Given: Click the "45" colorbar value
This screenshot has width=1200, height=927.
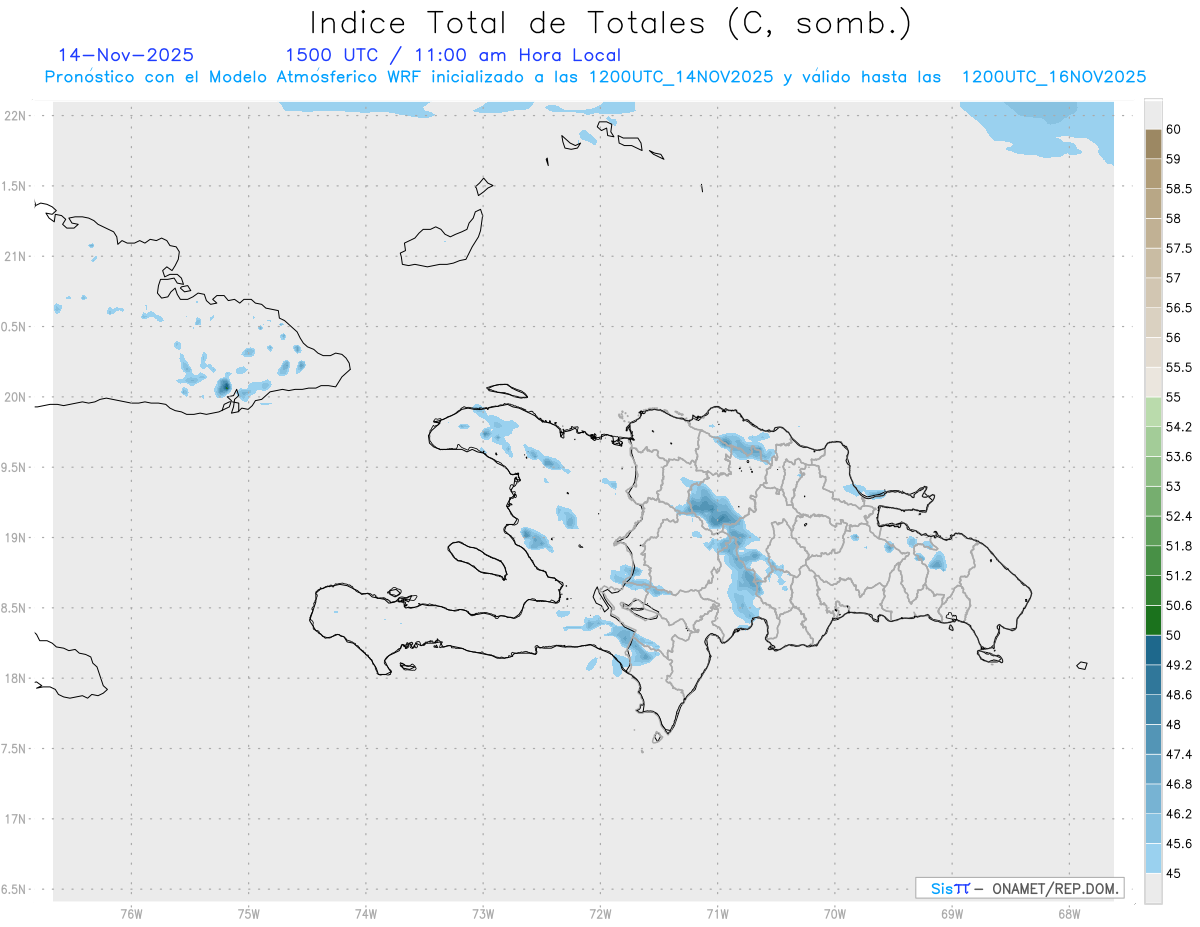Looking at the screenshot, I should [x=1173, y=873].
